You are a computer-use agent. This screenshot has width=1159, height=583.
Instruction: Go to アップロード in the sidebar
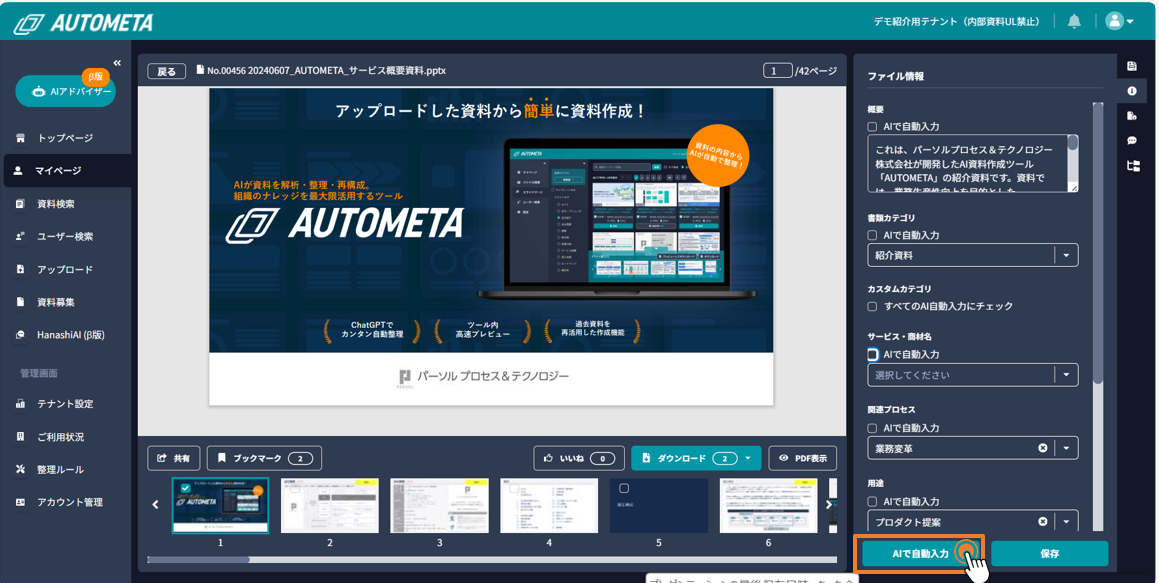point(66,270)
